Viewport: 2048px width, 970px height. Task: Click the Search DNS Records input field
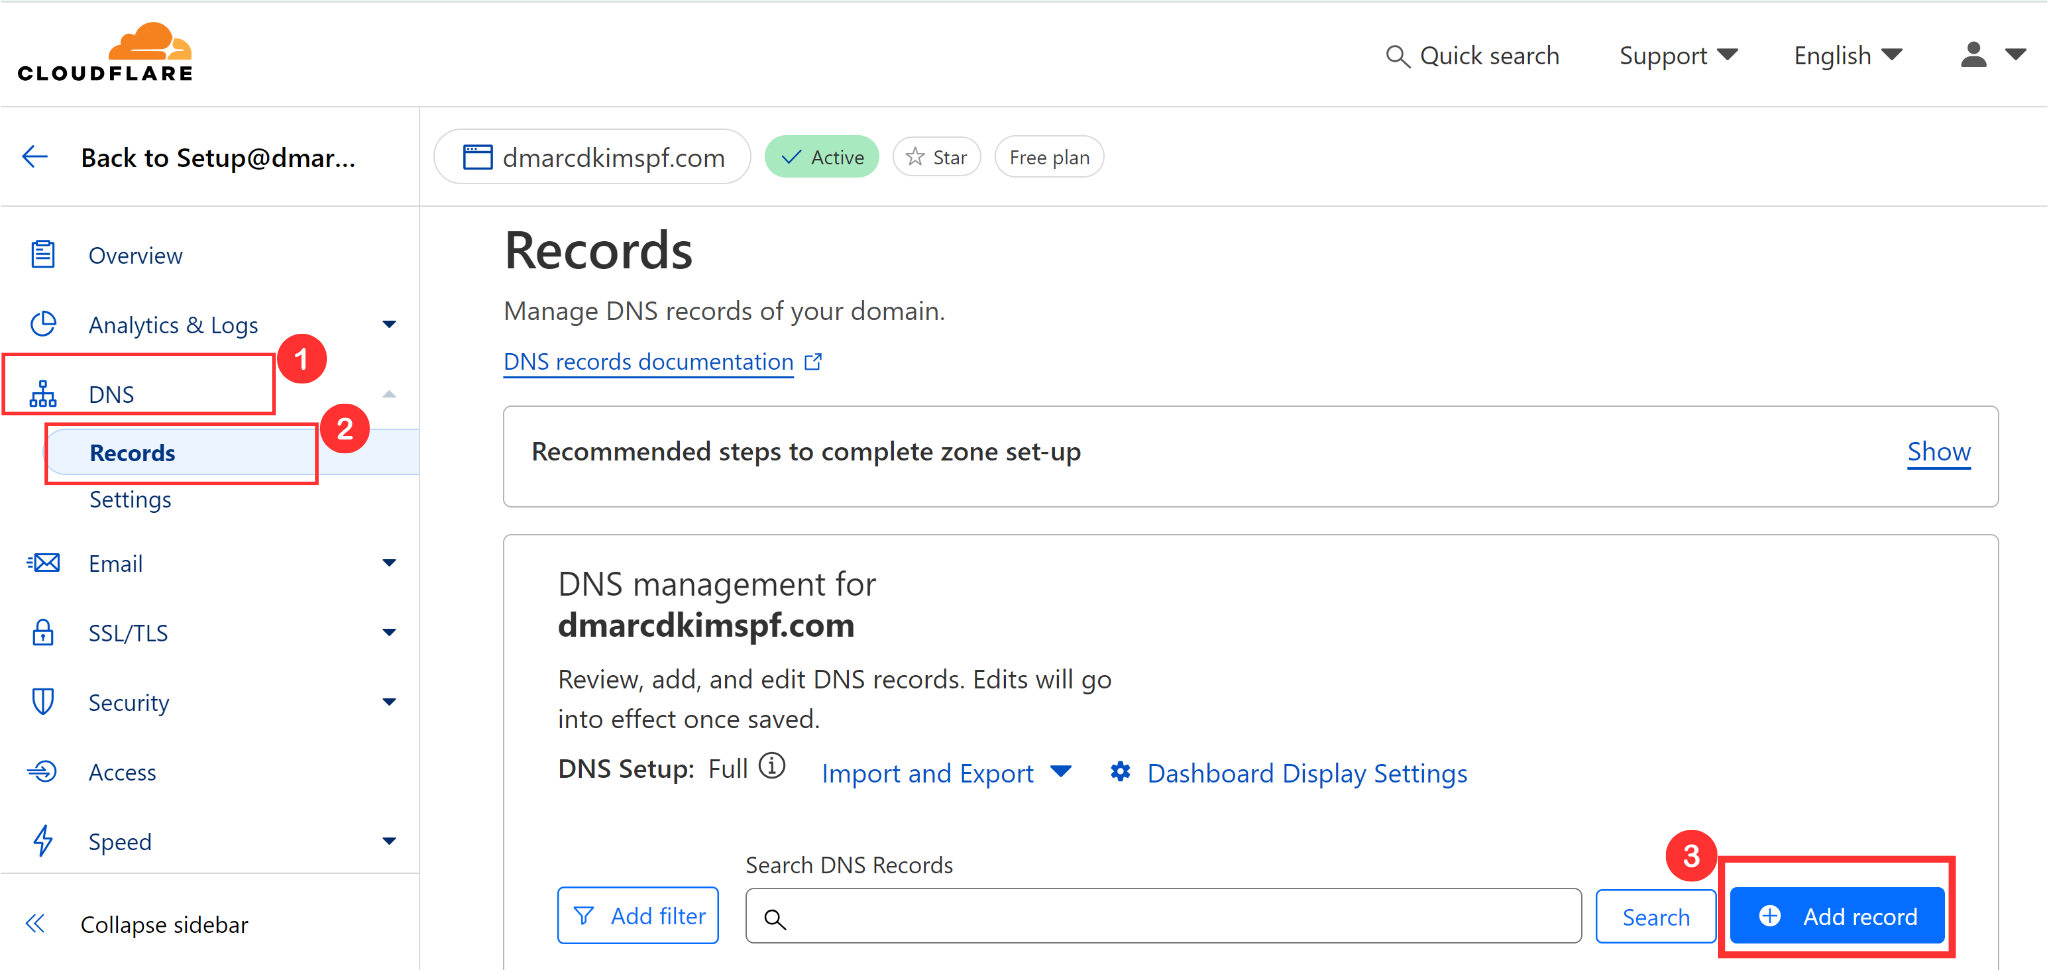(x=1163, y=916)
